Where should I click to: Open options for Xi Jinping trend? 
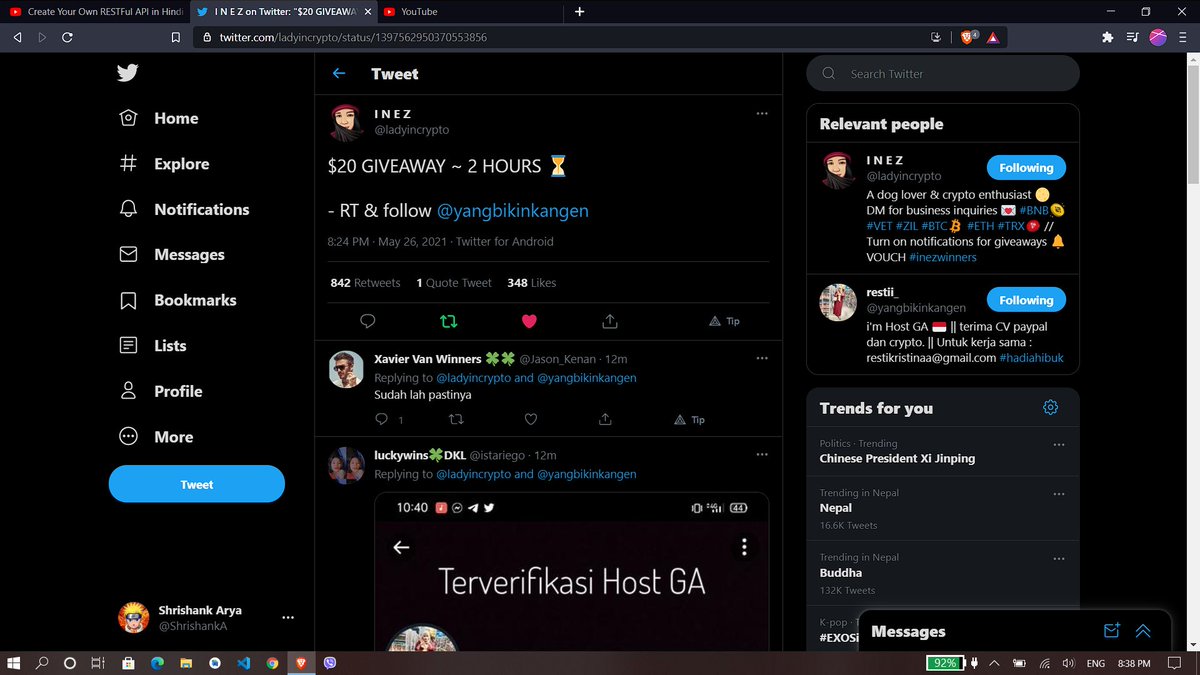(1059, 444)
